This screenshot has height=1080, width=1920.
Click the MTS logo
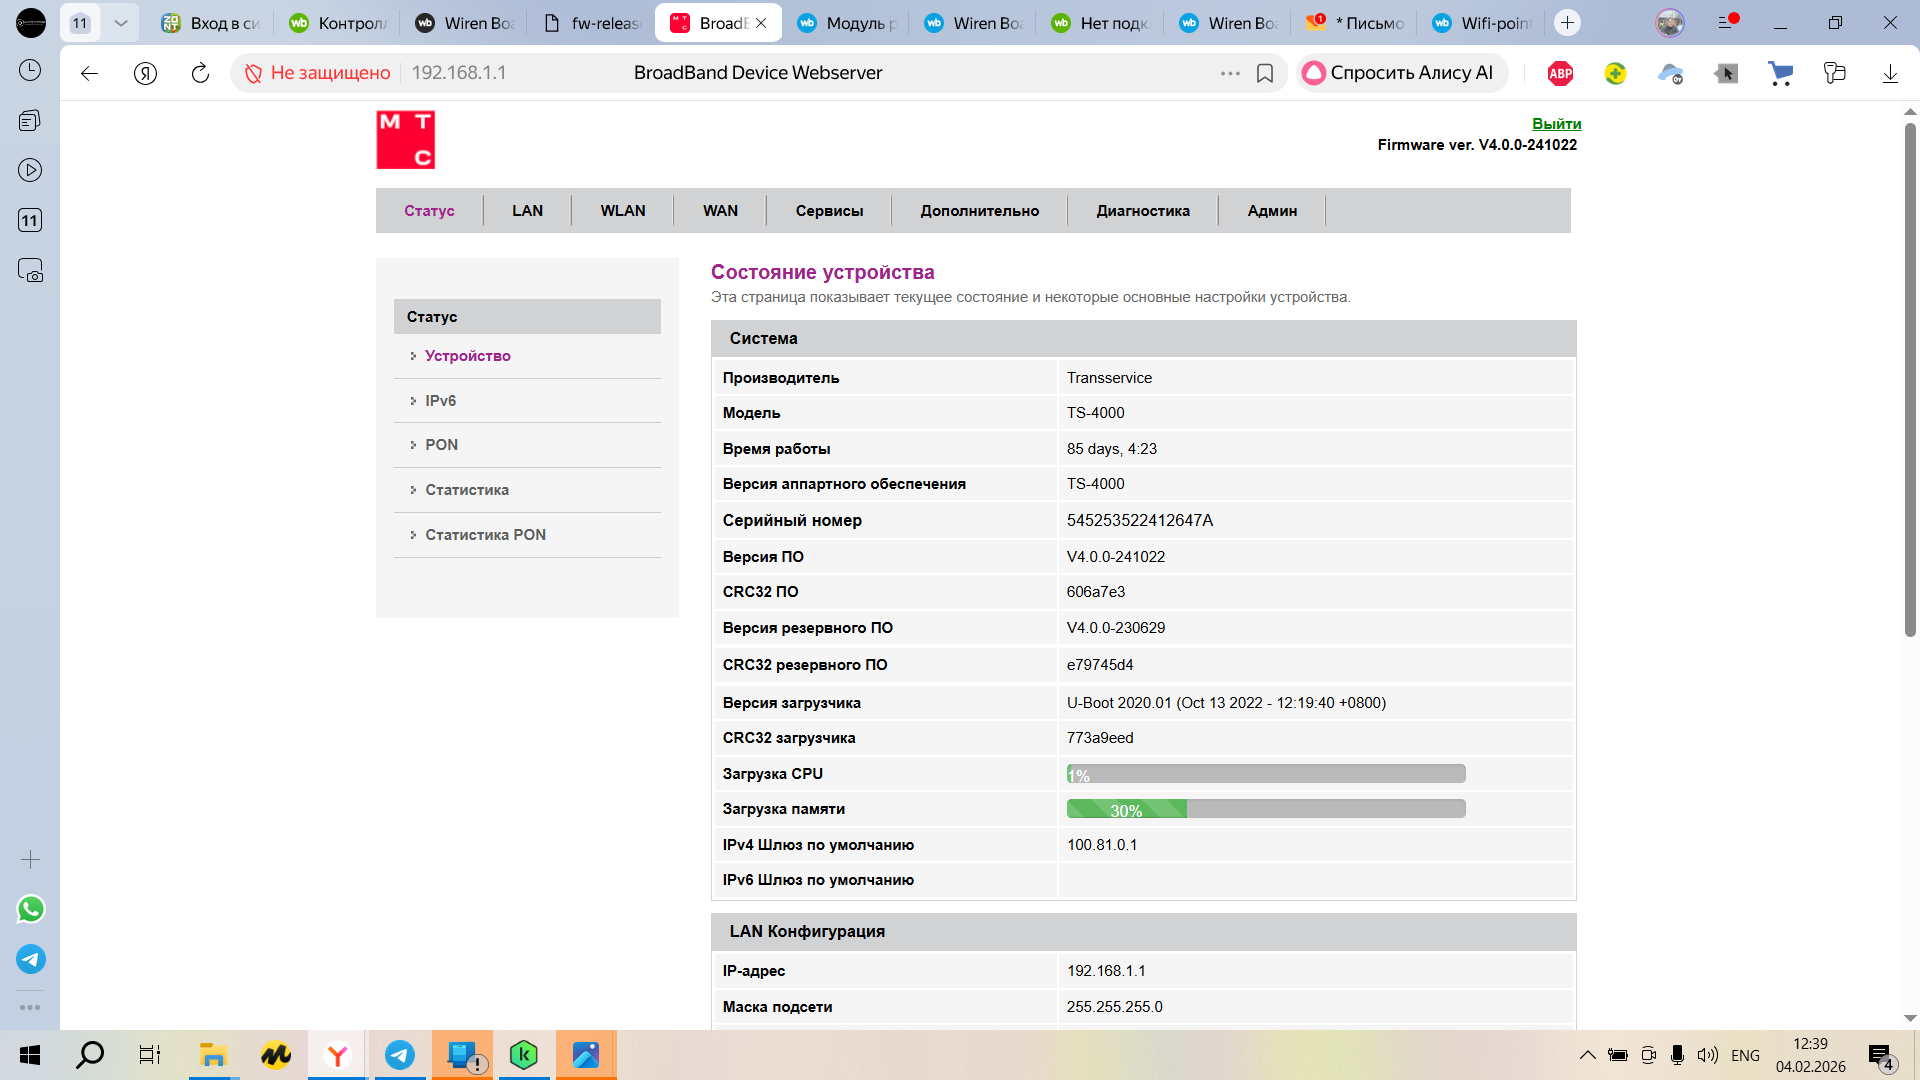coord(405,140)
